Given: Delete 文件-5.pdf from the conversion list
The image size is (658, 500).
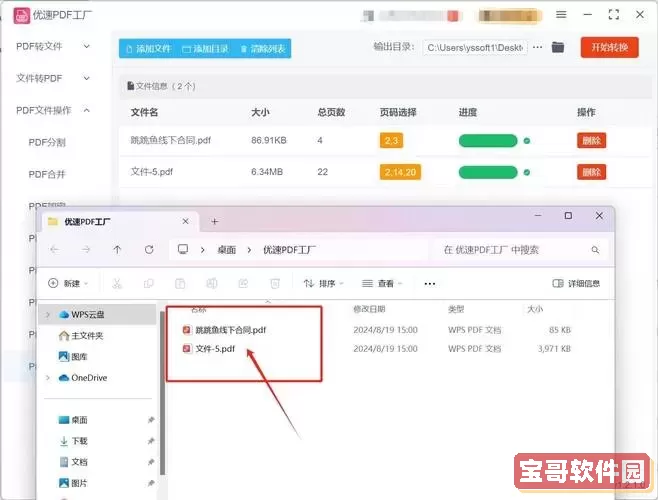Looking at the screenshot, I should coord(591,172).
